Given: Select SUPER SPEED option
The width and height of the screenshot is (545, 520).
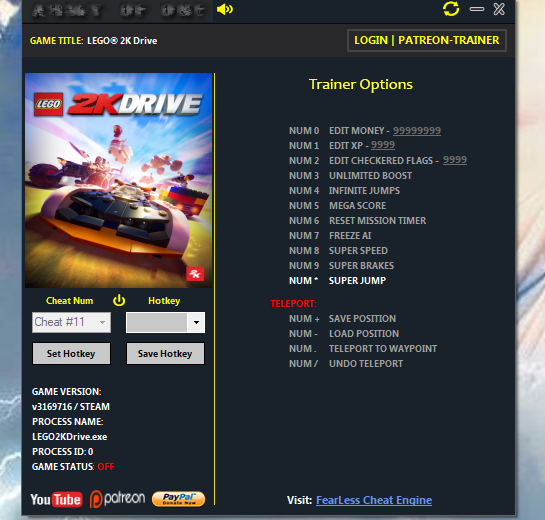Looking at the screenshot, I should pos(358,250).
